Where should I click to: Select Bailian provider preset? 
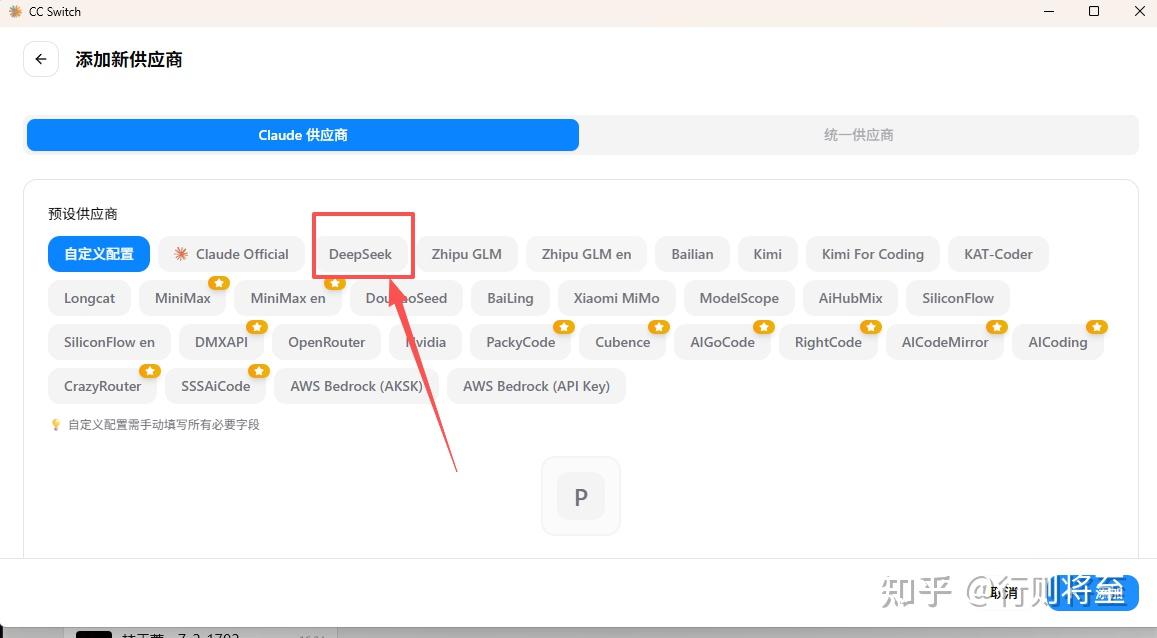(692, 254)
